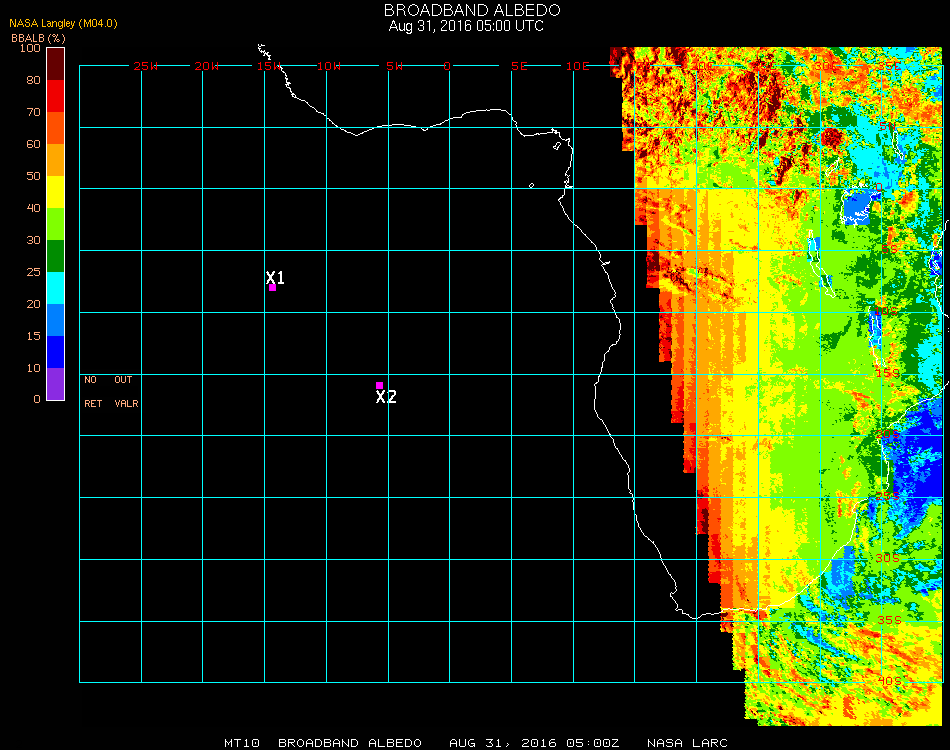Choose the dark green 25-30% legend swatch
The image size is (950, 750).
click(x=56, y=256)
